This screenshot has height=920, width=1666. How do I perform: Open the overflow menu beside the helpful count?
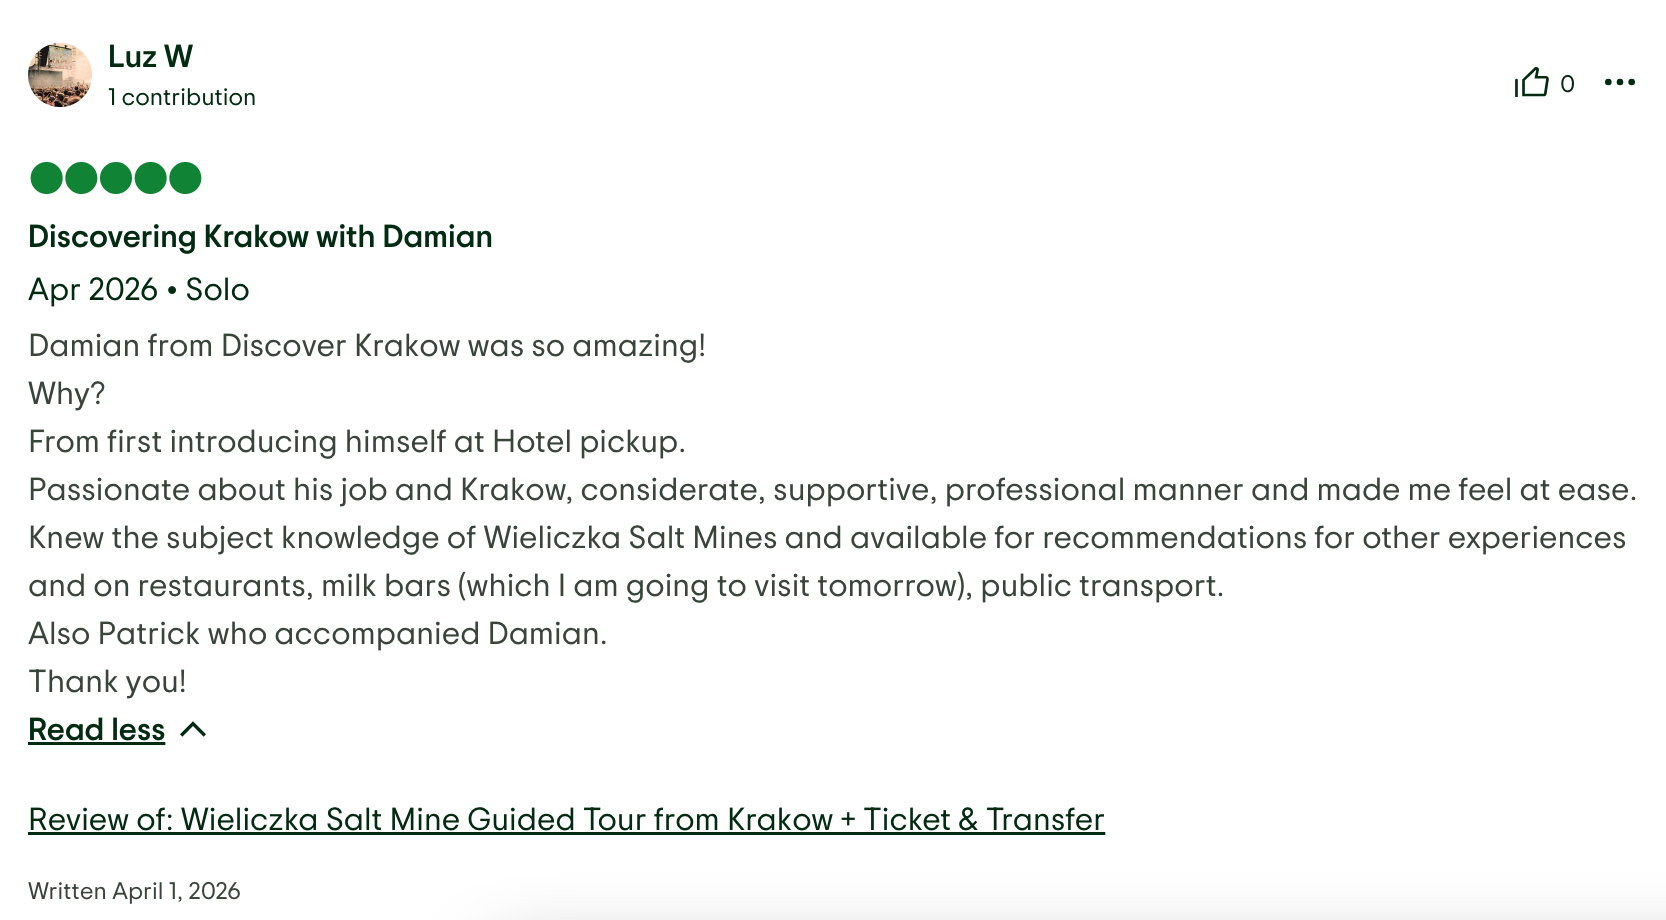(1620, 82)
